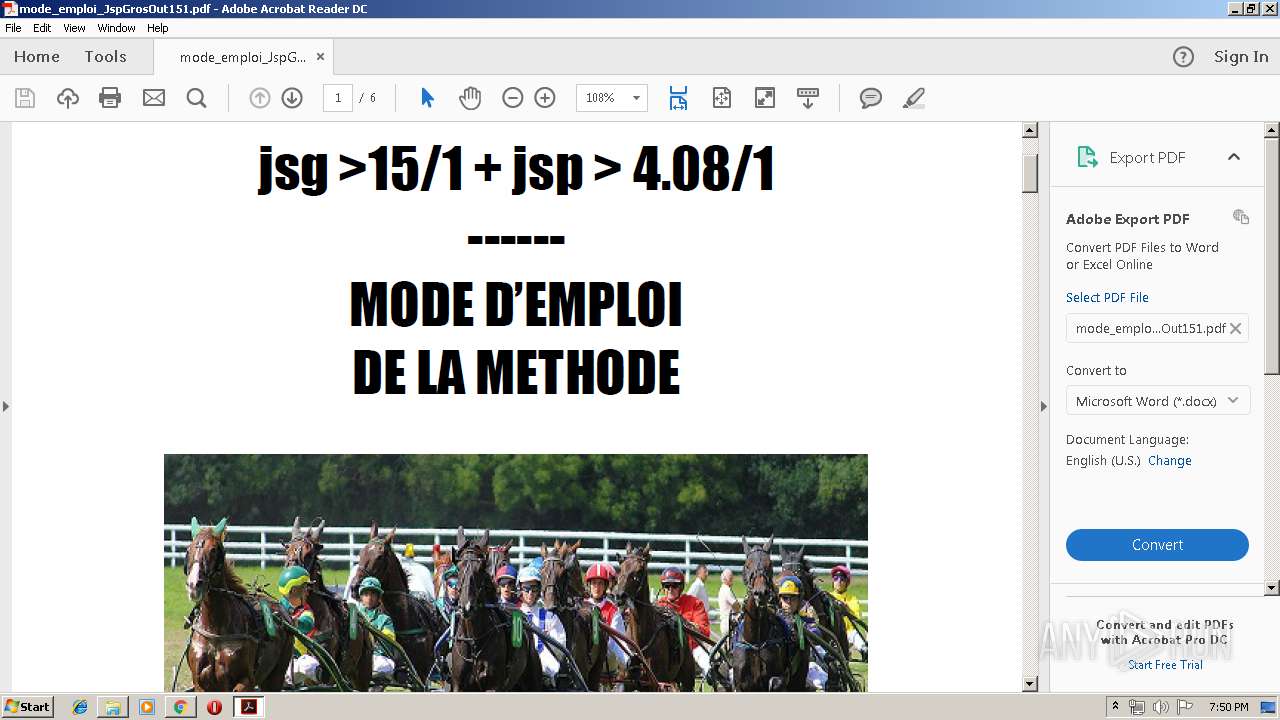Viewport: 1280px width, 720px height.
Task: Open Internet Explorer from taskbar
Action: click(x=81, y=707)
